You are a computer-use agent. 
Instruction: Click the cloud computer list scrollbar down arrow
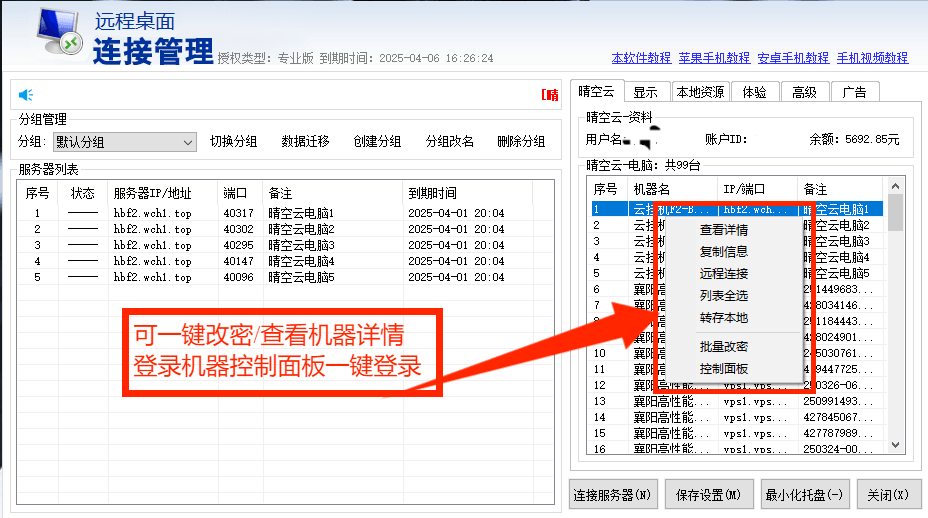pyautogui.click(x=895, y=445)
